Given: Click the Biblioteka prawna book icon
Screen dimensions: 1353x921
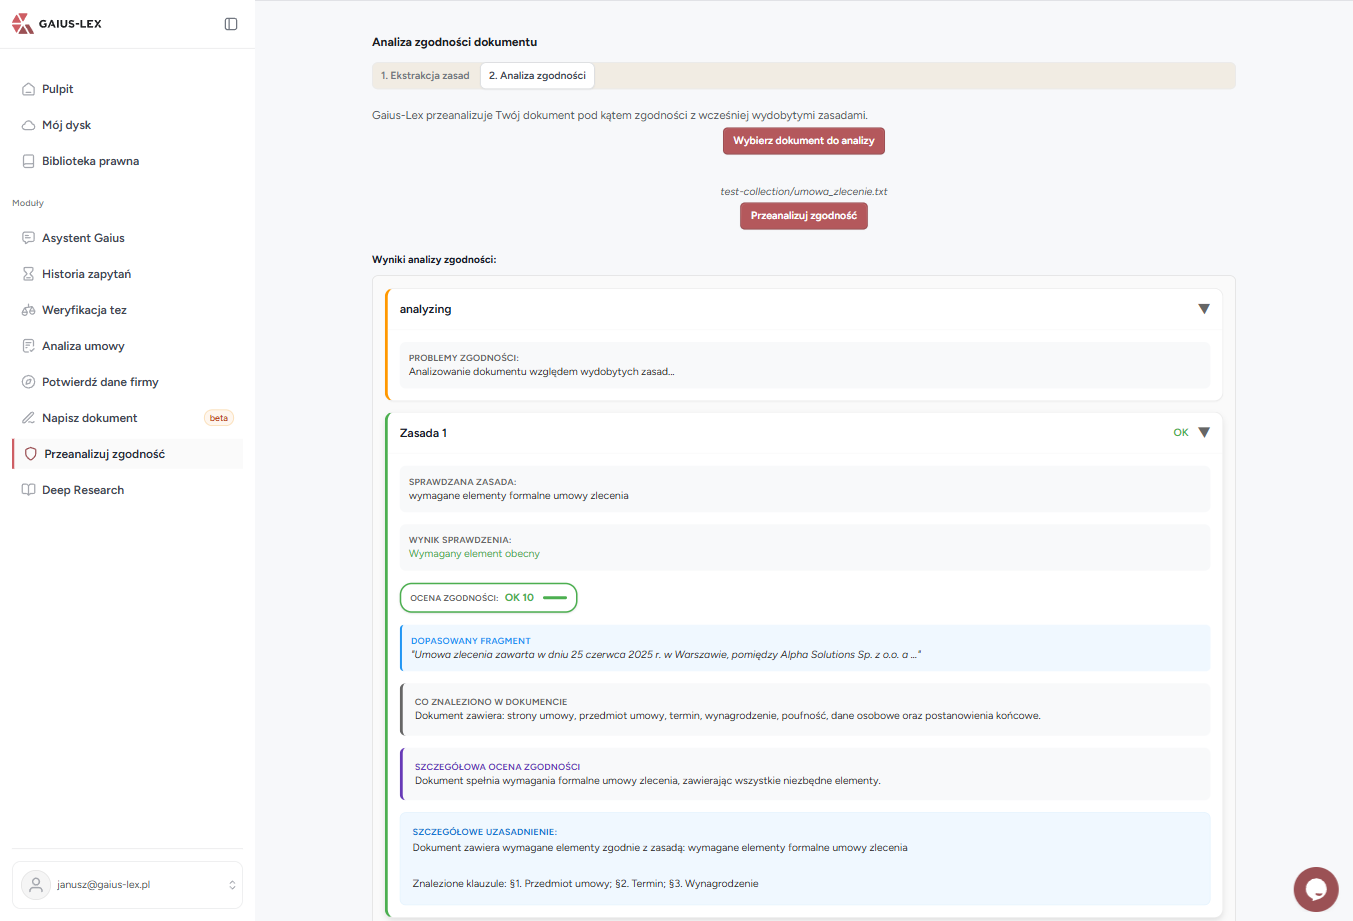Looking at the screenshot, I should 28,161.
